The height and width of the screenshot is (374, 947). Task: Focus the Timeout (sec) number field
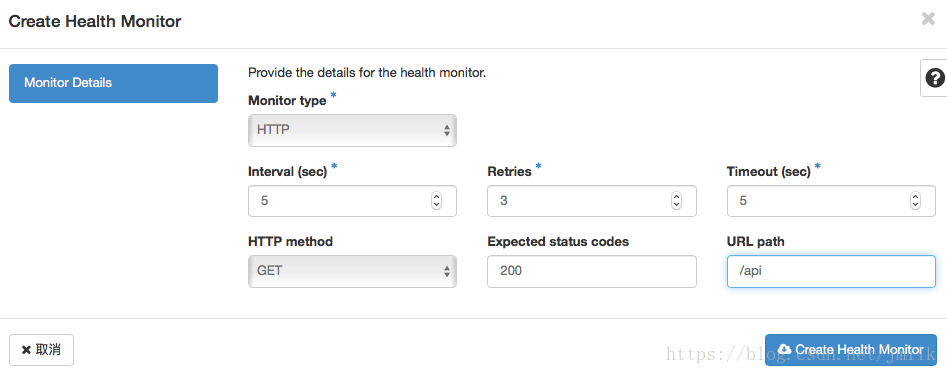tap(831, 201)
